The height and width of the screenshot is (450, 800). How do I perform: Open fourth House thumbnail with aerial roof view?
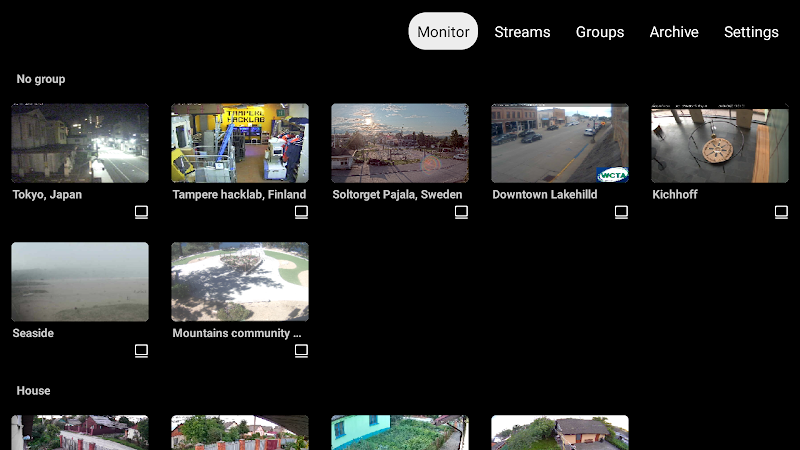[x=560, y=433]
